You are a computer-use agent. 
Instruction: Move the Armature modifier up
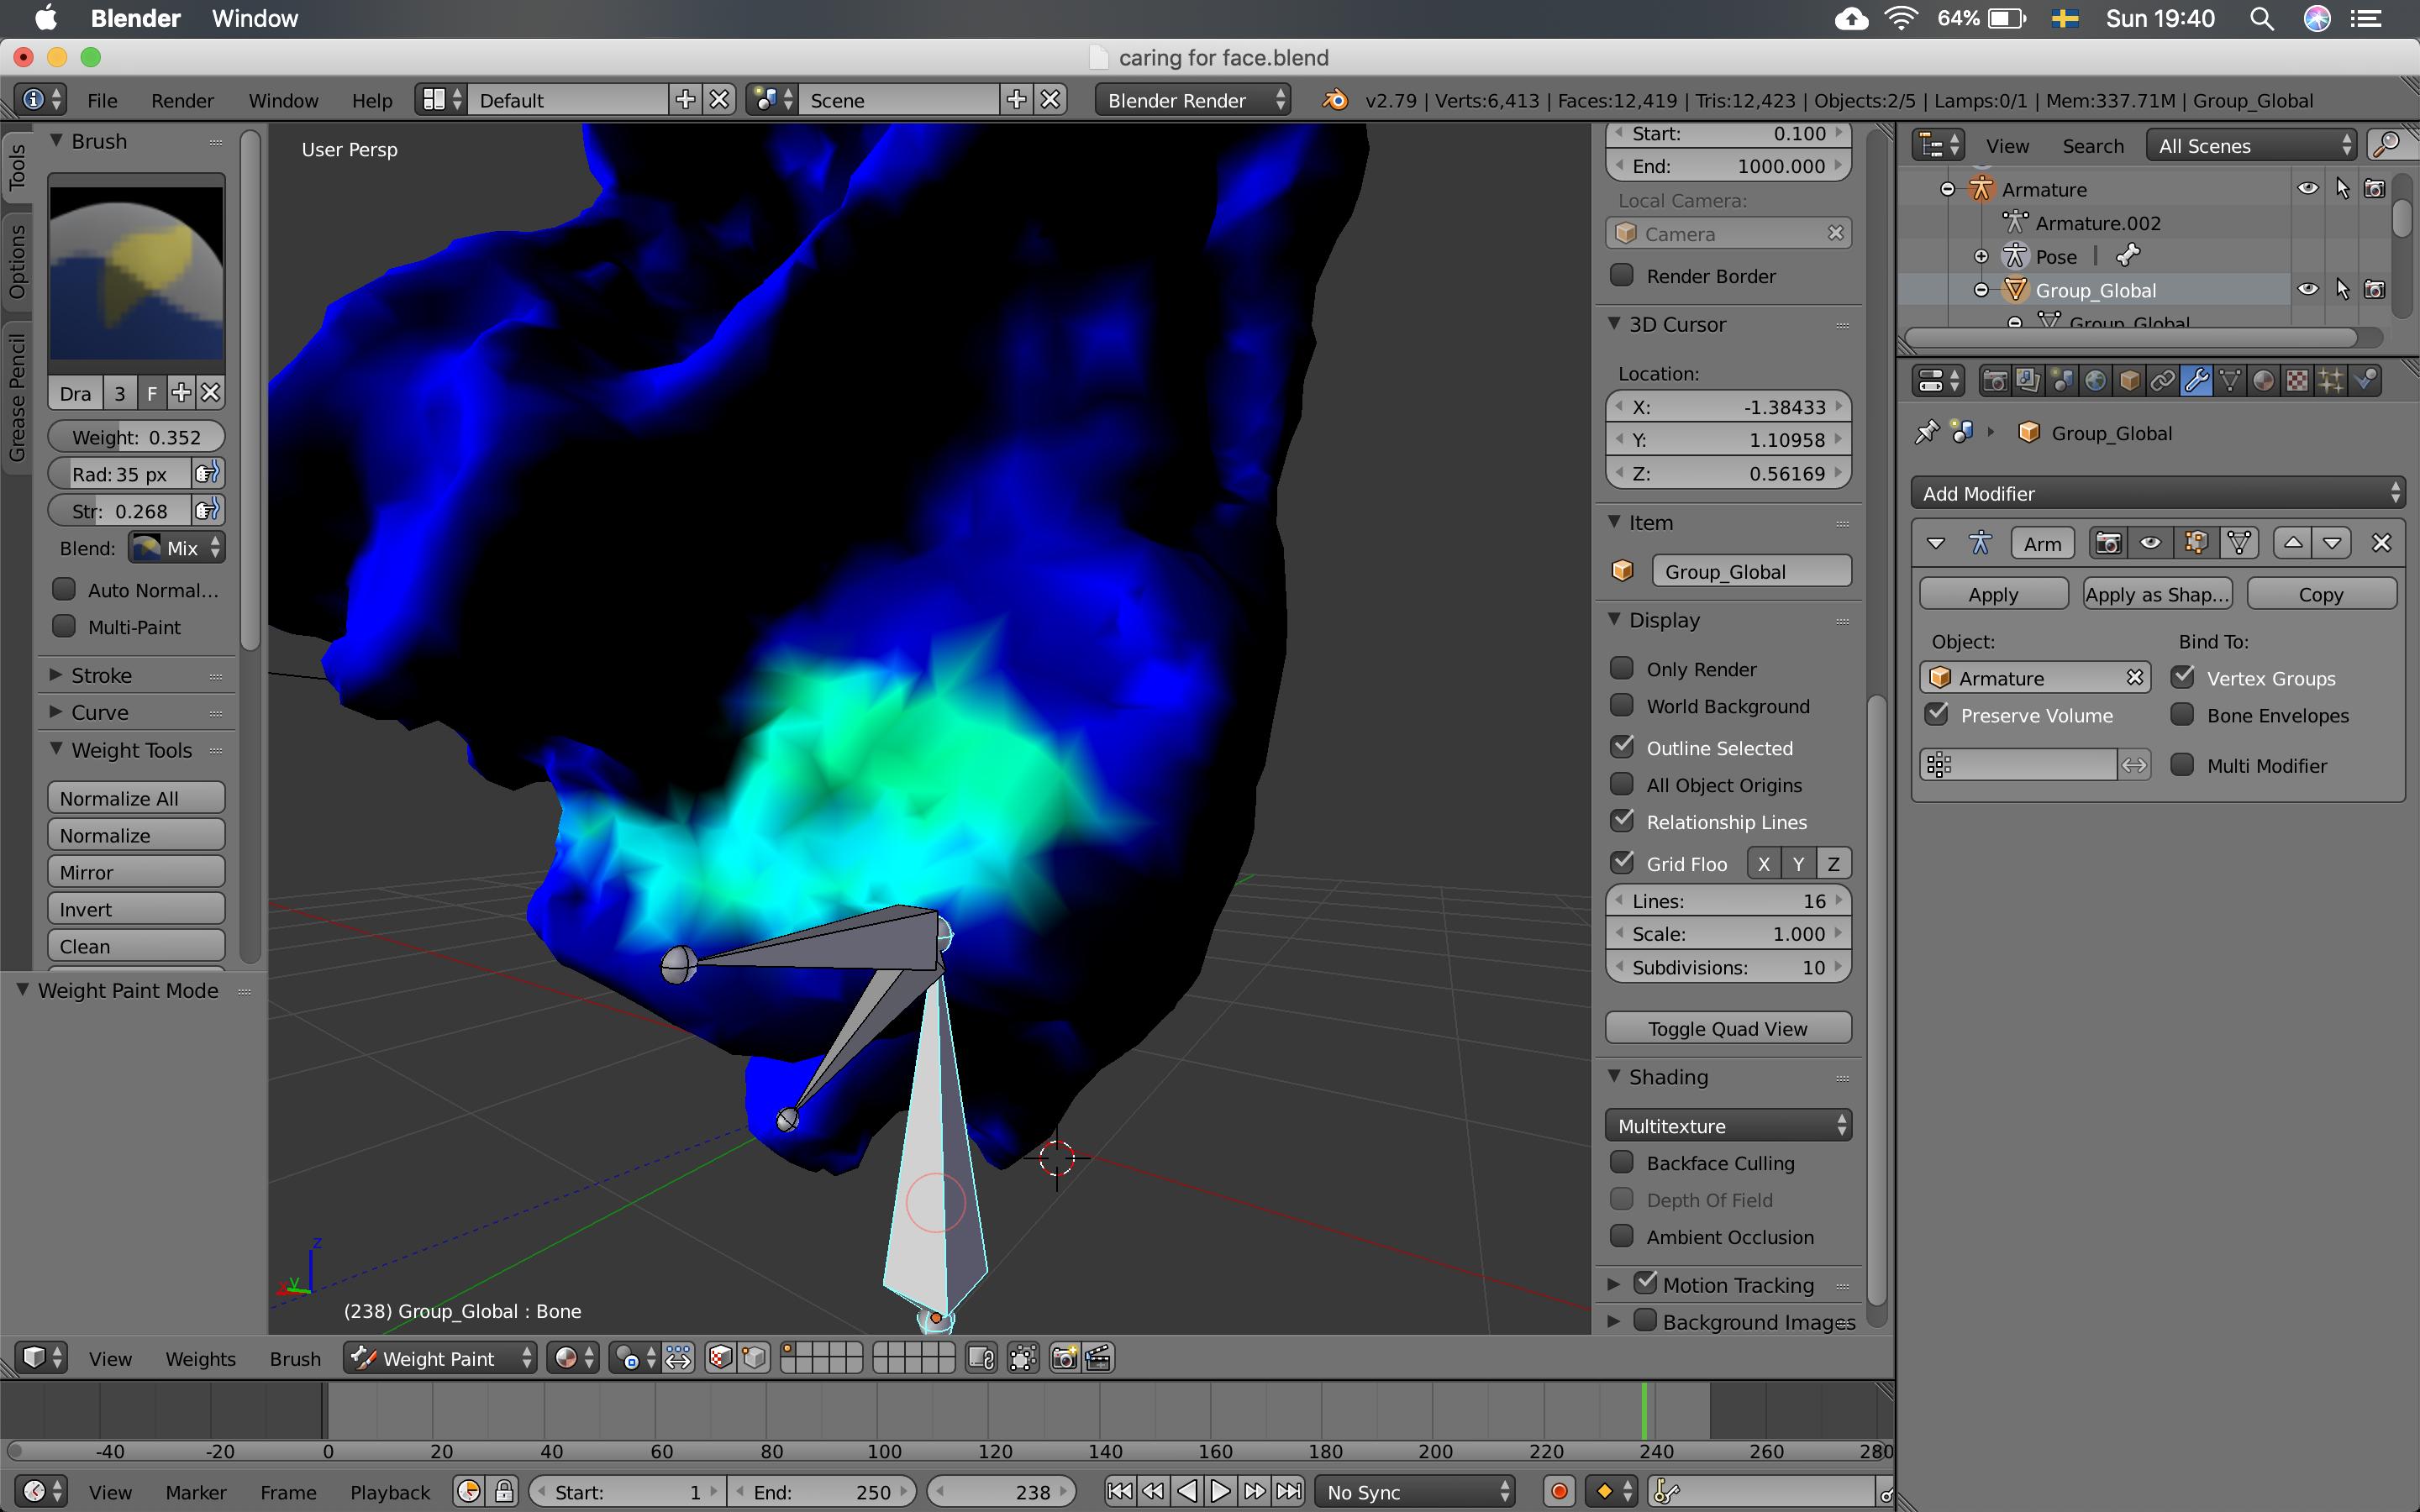[x=2292, y=543]
